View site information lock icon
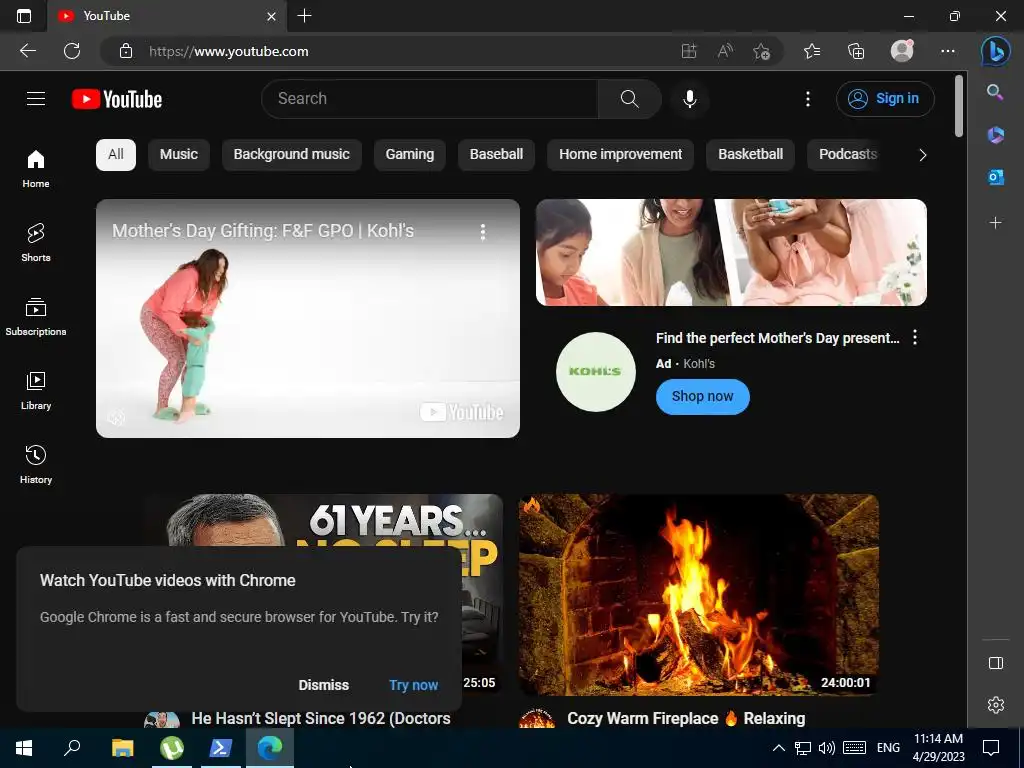1024x768 pixels. coord(126,51)
